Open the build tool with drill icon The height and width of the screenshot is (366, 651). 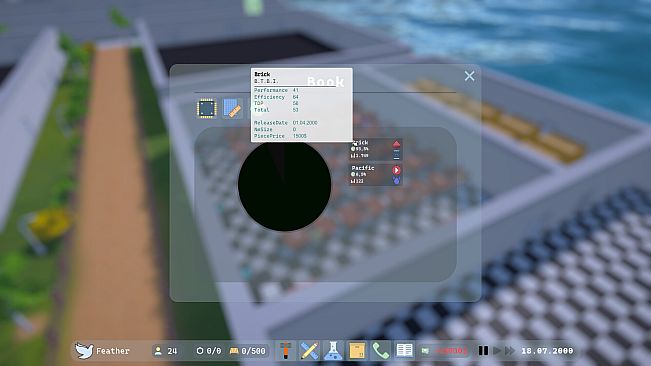click(286, 351)
